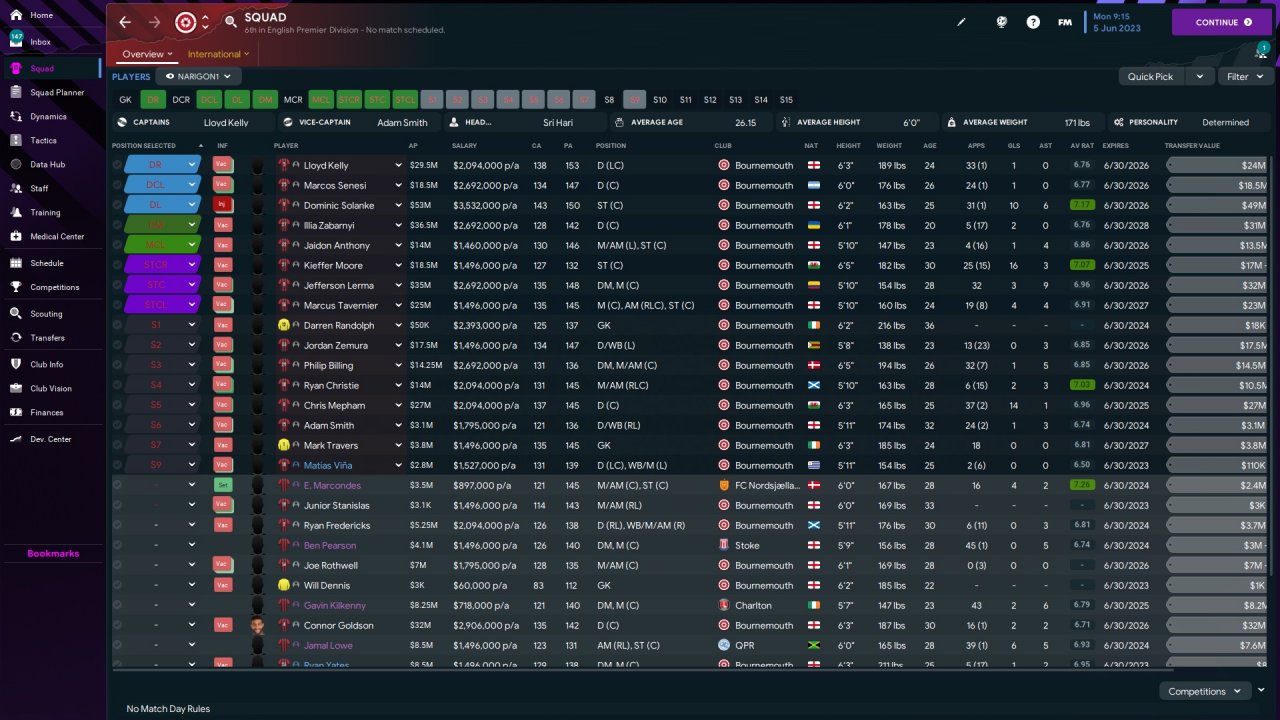Open the Filter dropdown
The height and width of the screenshot is (720, 1280).
[x=1244, y=76]
